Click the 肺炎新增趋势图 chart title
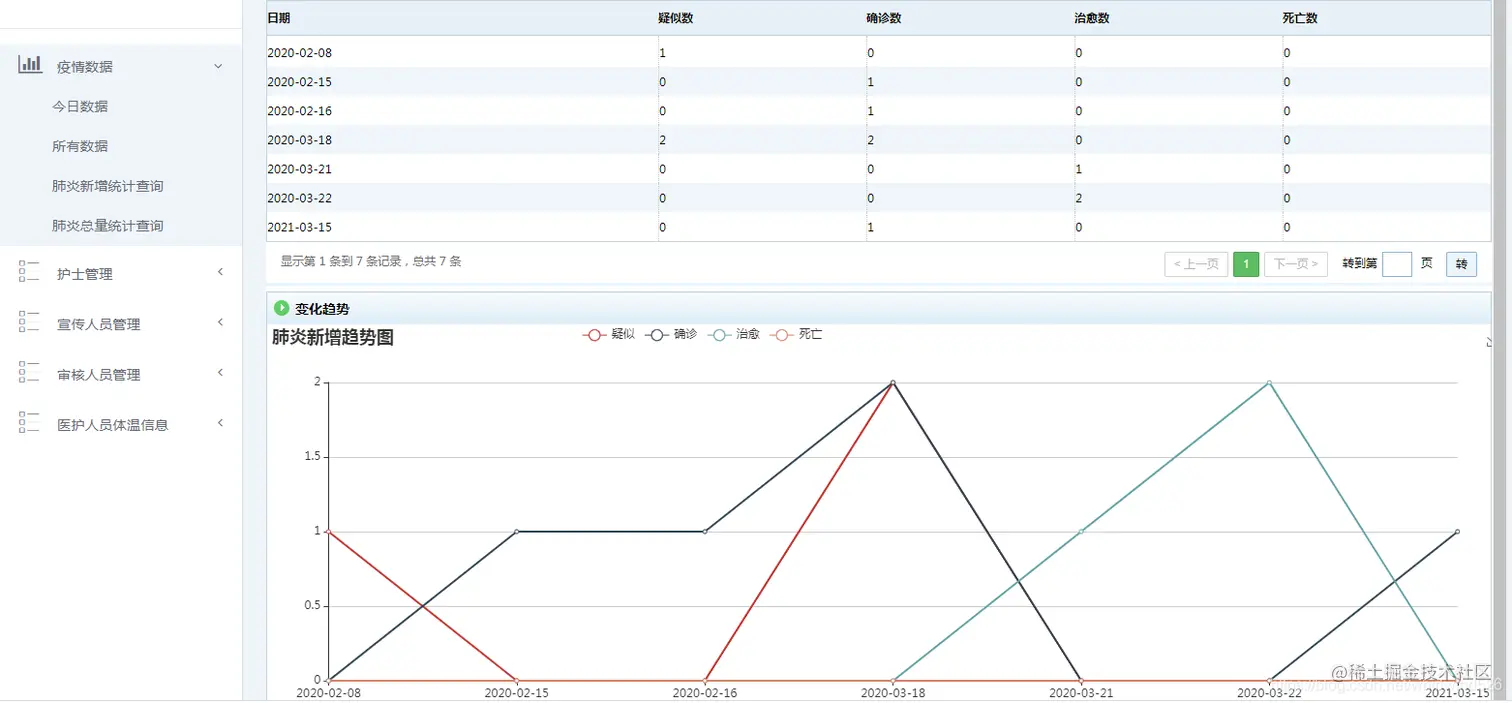The image size is (1512, 703). (333, 338)
